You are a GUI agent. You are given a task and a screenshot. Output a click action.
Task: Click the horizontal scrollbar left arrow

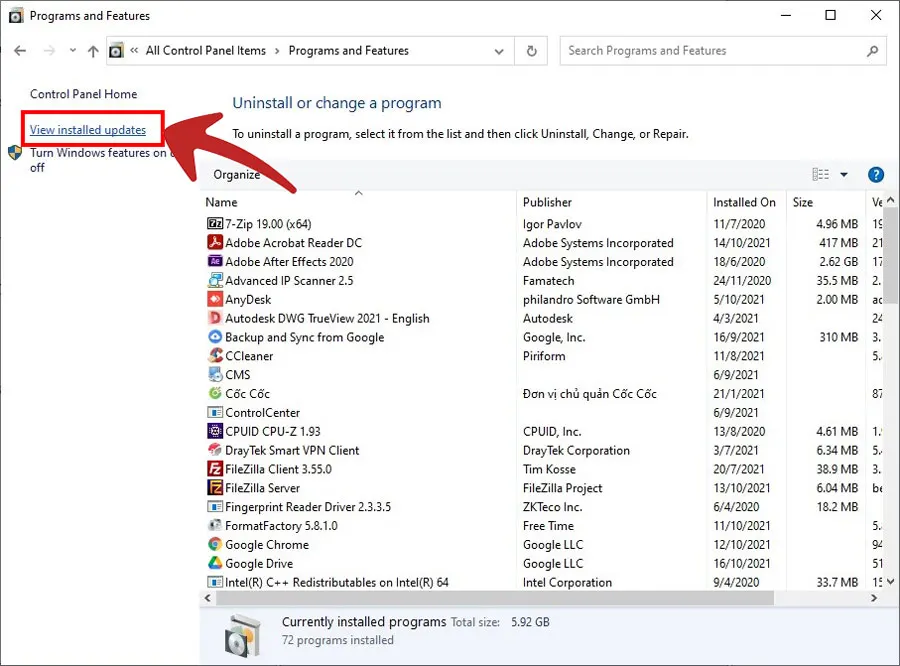coord(208,598)
